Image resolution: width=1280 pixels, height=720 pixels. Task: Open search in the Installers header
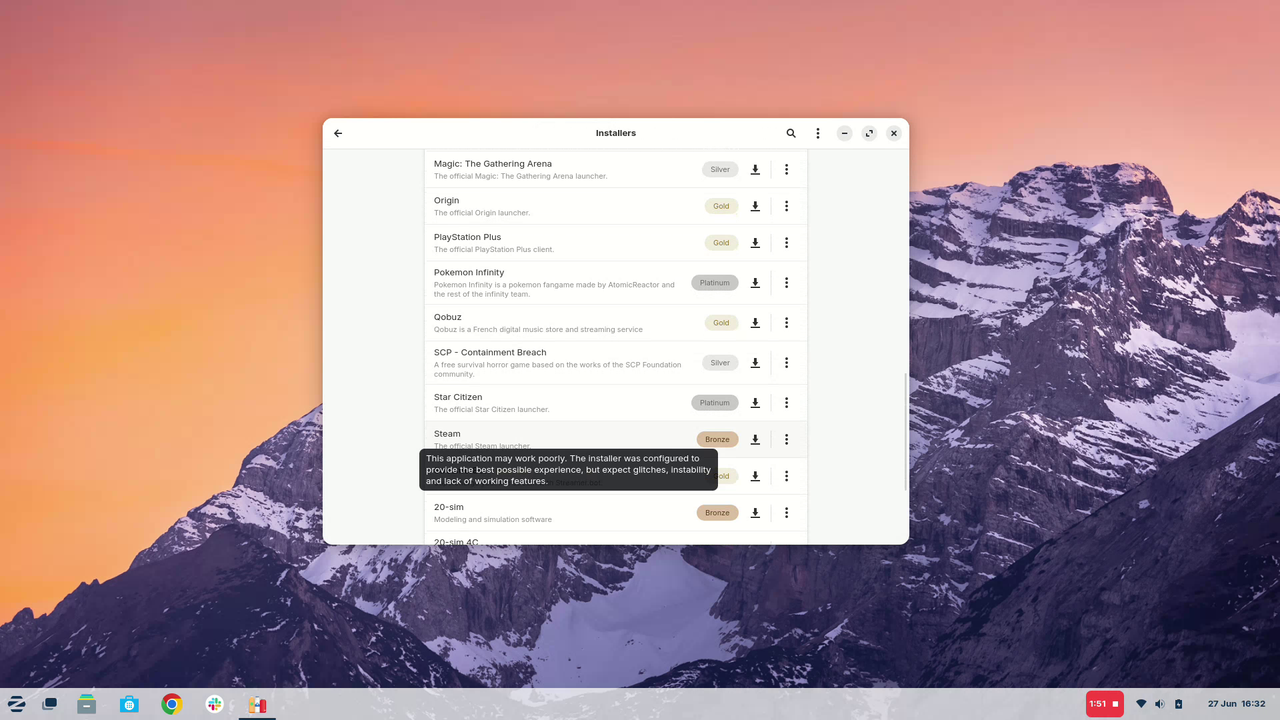tap(791, 133)
